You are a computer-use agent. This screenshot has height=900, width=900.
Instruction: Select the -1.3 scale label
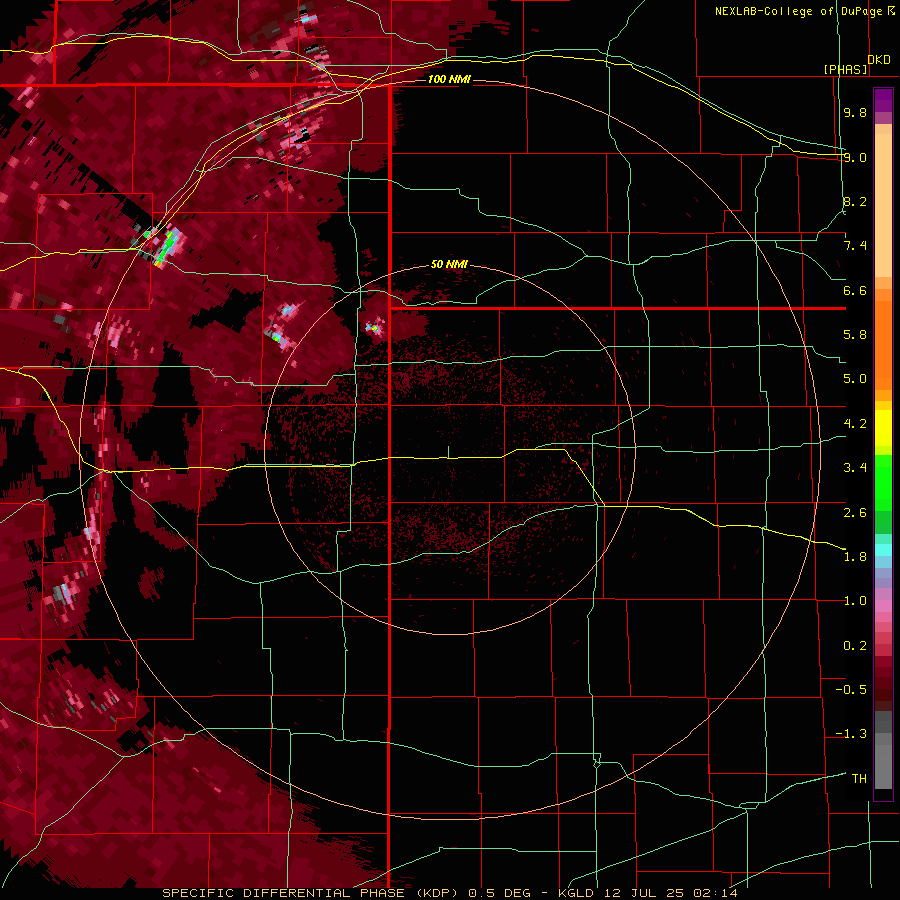[851, 734]
